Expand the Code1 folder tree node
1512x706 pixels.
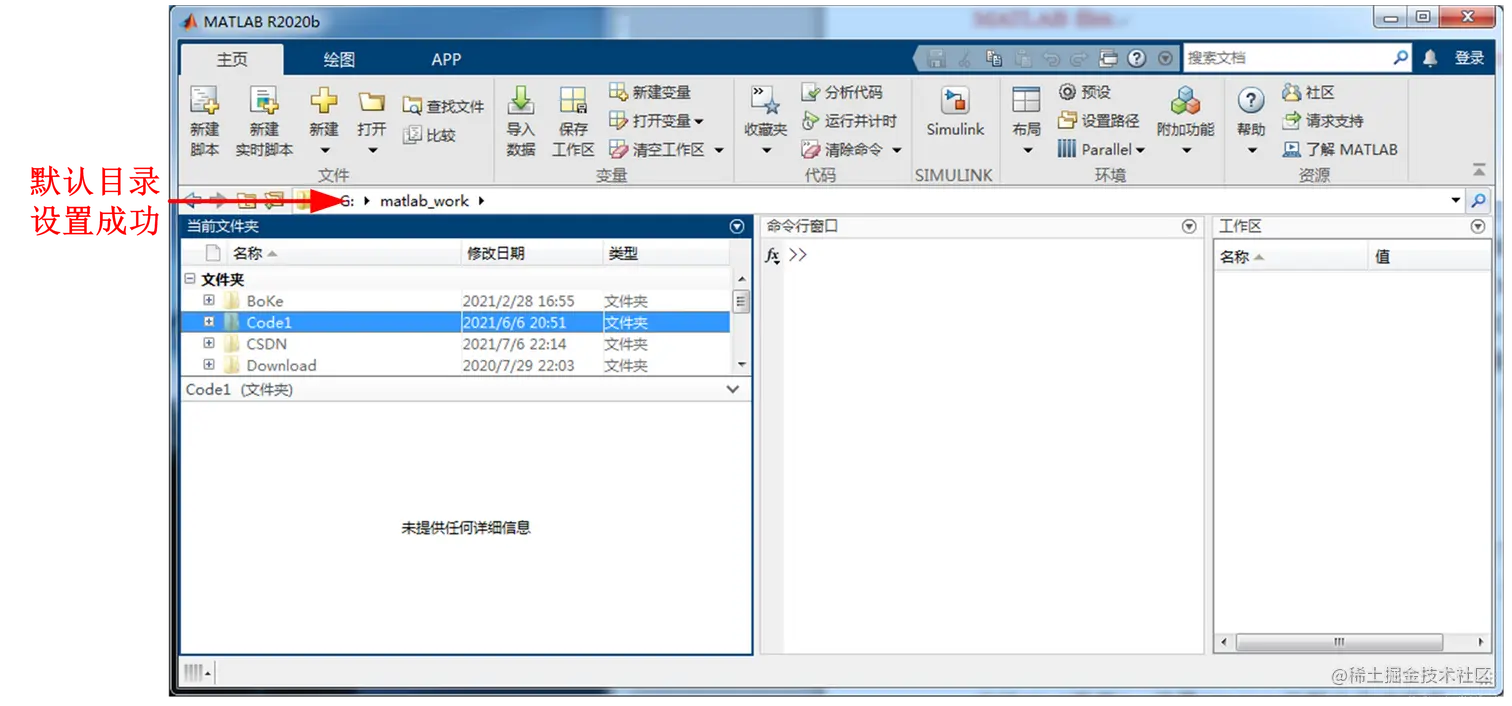tap(208, 321)
